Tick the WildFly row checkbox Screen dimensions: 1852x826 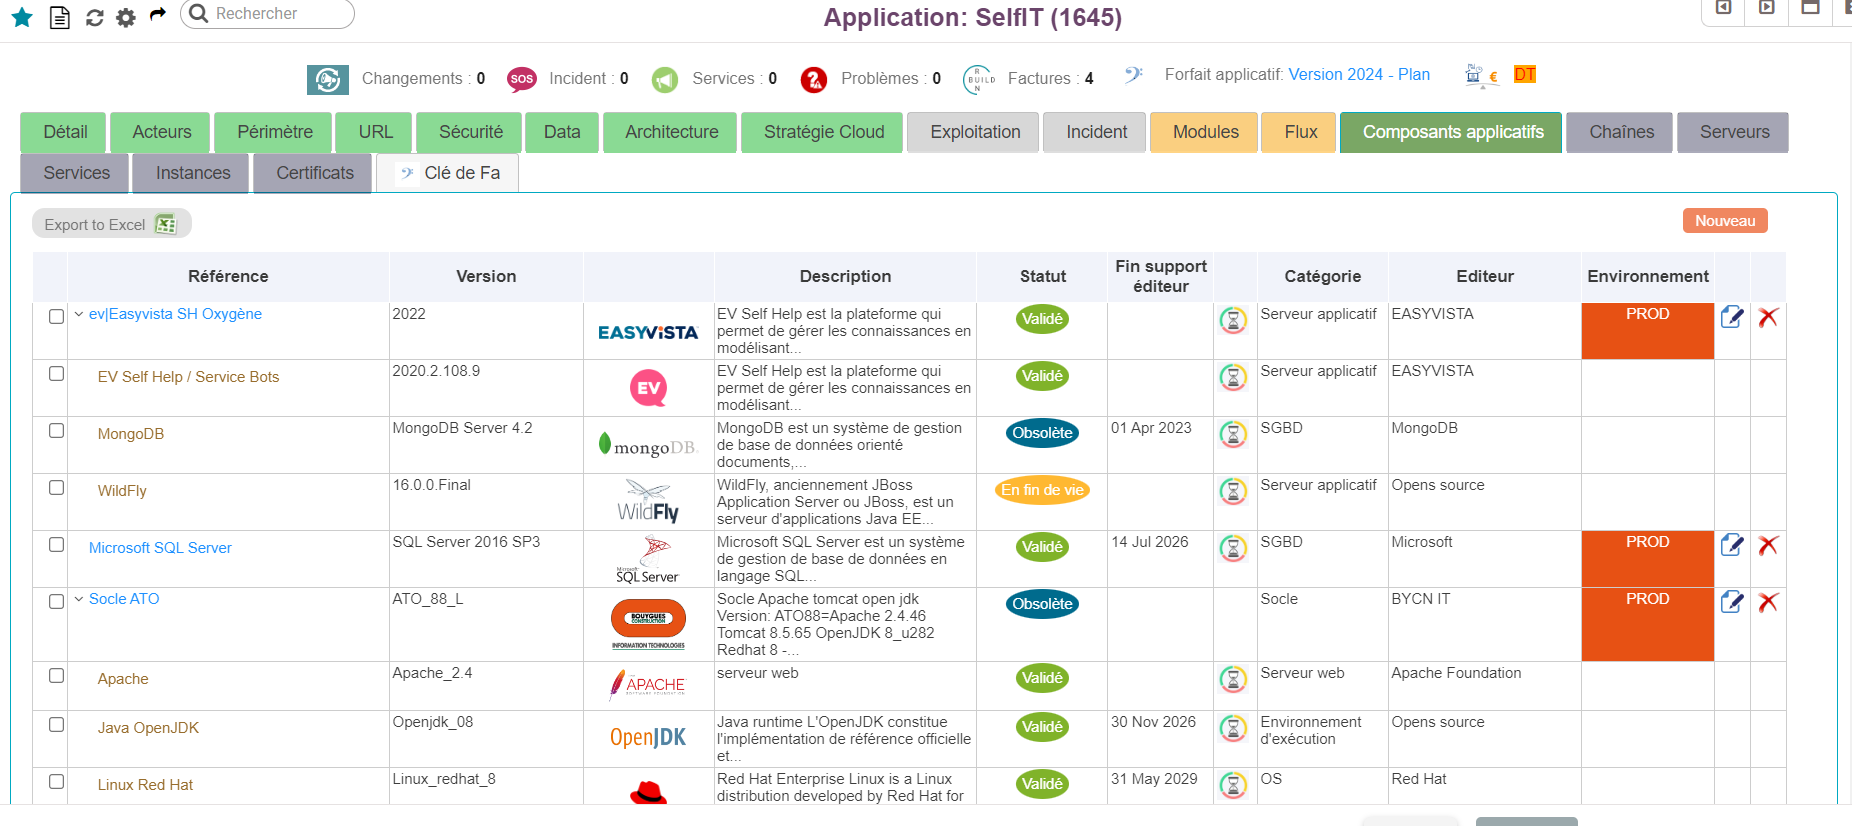(x=57, y=488)
